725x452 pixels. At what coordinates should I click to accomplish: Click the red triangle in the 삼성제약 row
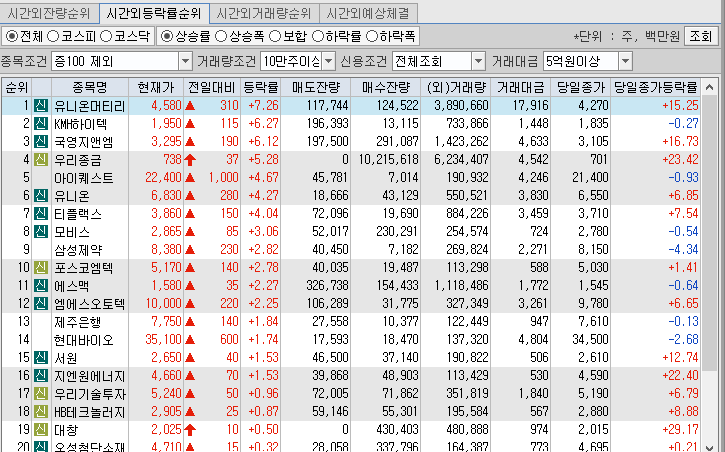(x=190, y=250)
